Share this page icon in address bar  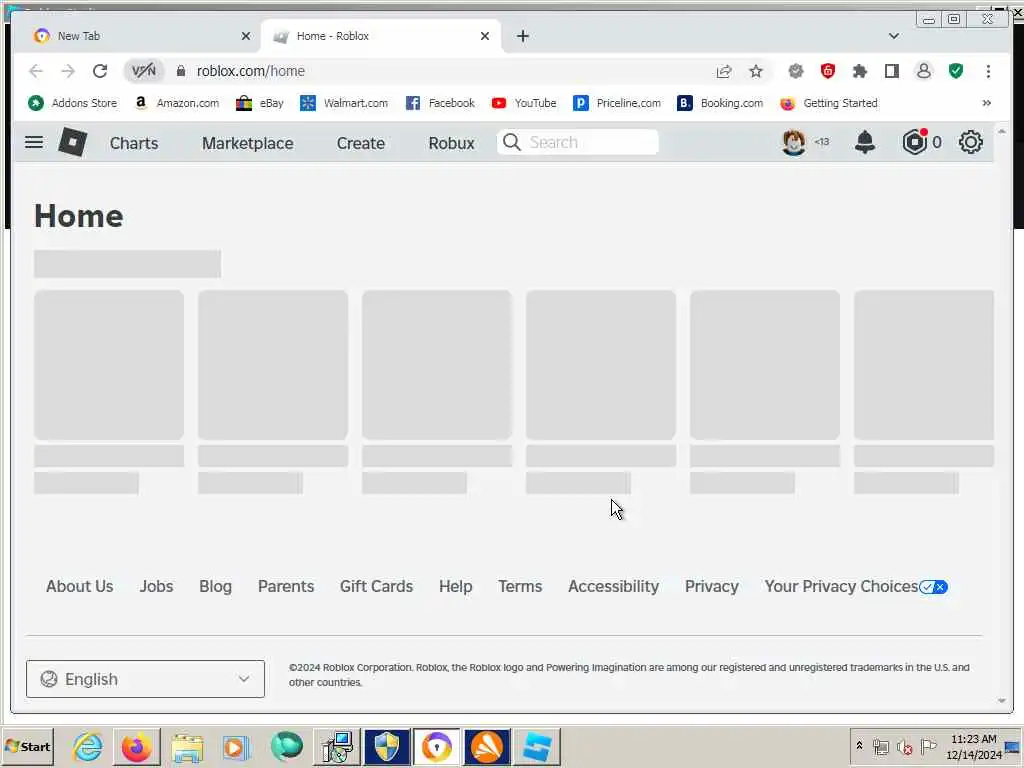pos(724,71)
